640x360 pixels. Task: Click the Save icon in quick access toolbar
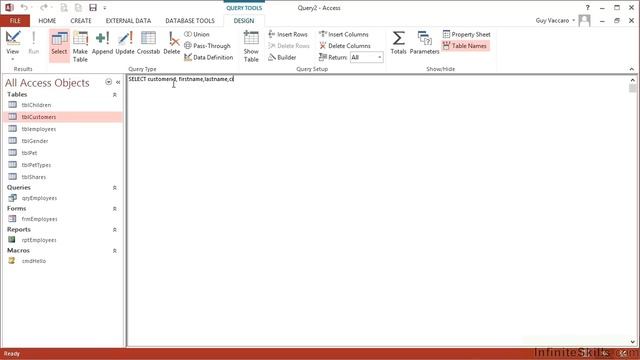[x=93, y=7]
